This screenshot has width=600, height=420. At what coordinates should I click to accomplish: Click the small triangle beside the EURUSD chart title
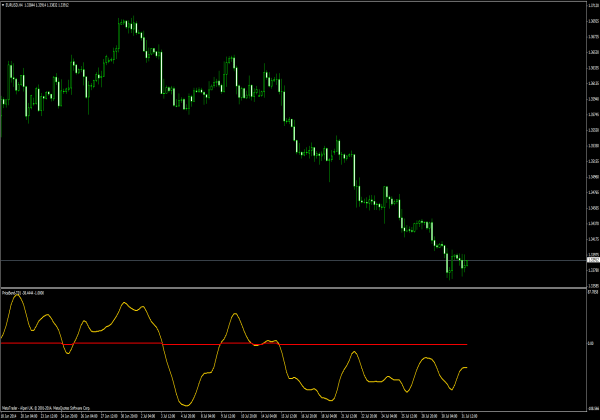tap(3, 5)
